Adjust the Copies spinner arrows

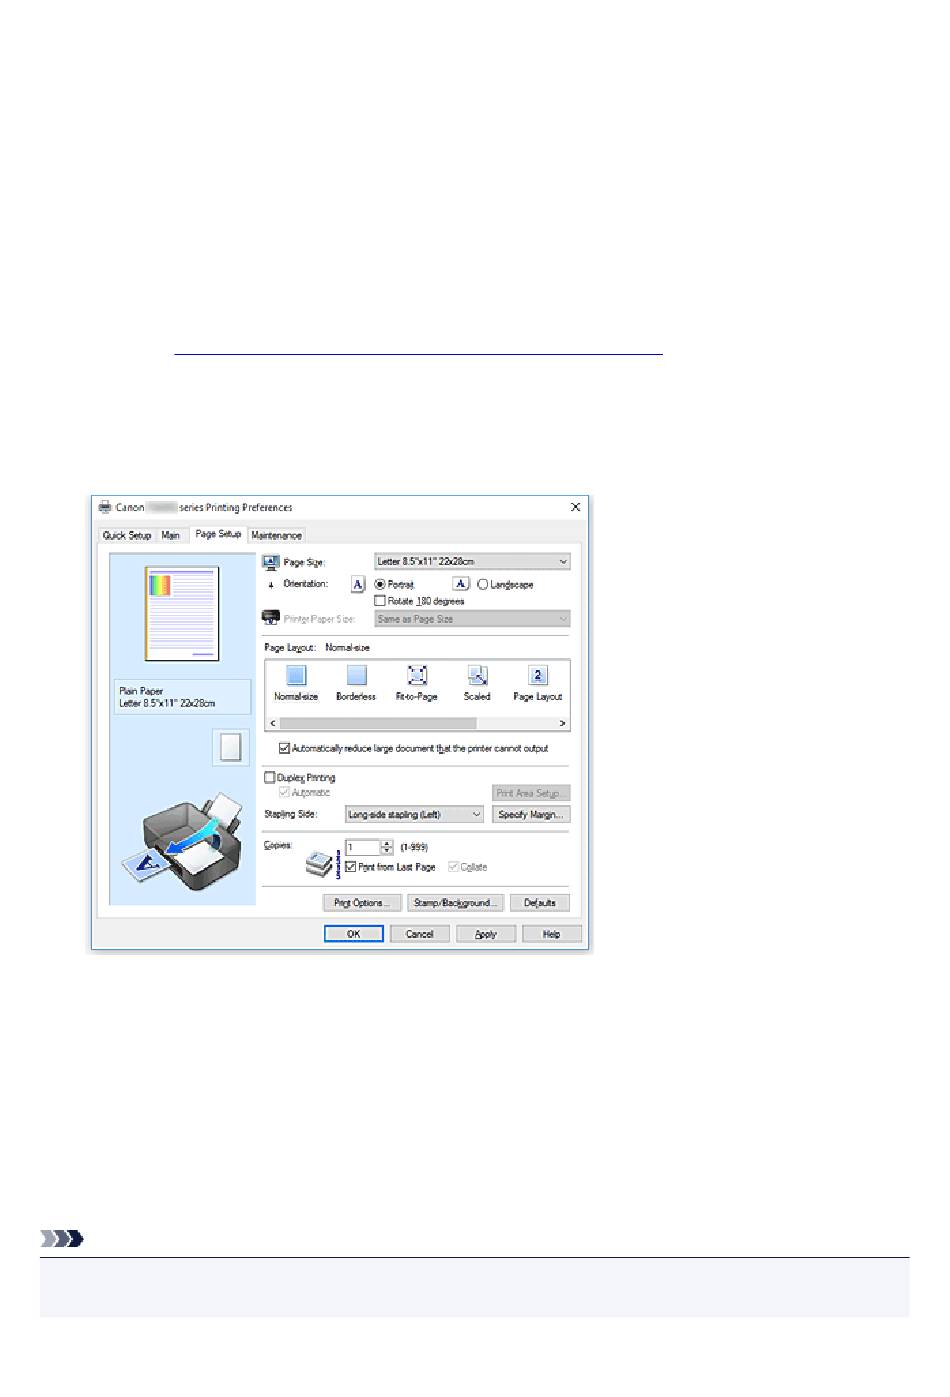click(x=387, y=847)
